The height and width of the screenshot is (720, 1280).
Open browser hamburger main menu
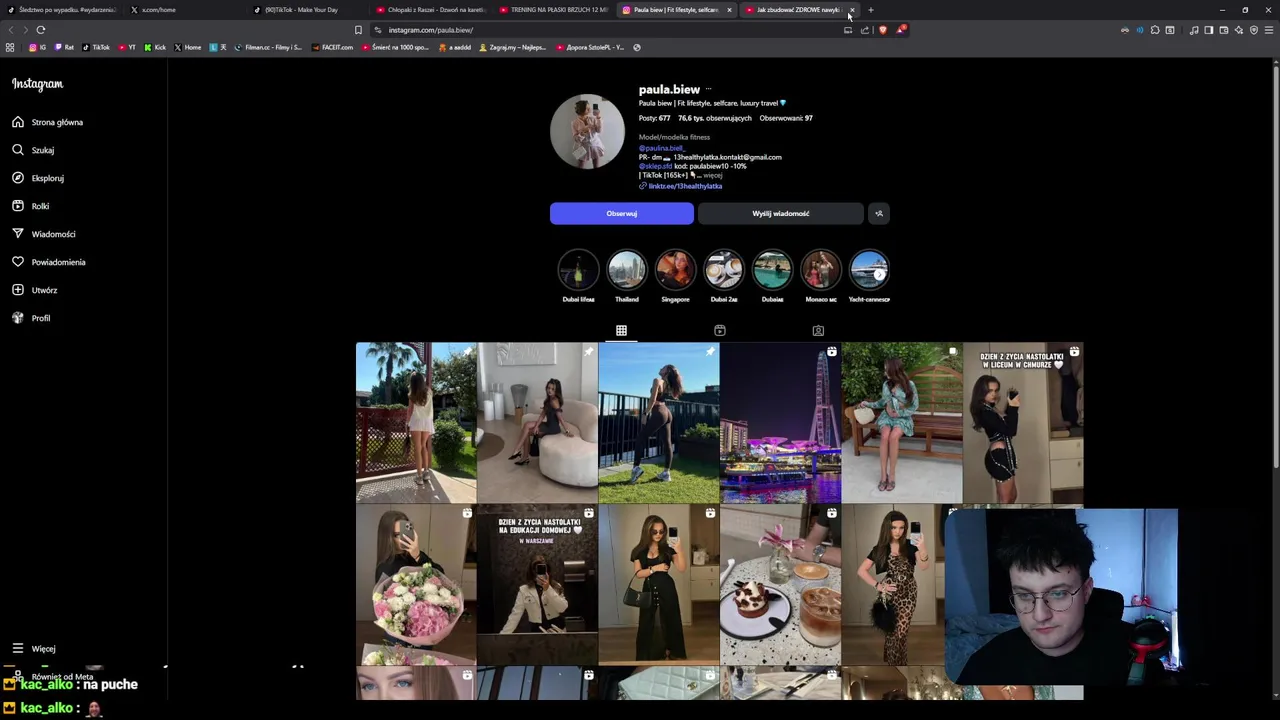coord(1269,30)
